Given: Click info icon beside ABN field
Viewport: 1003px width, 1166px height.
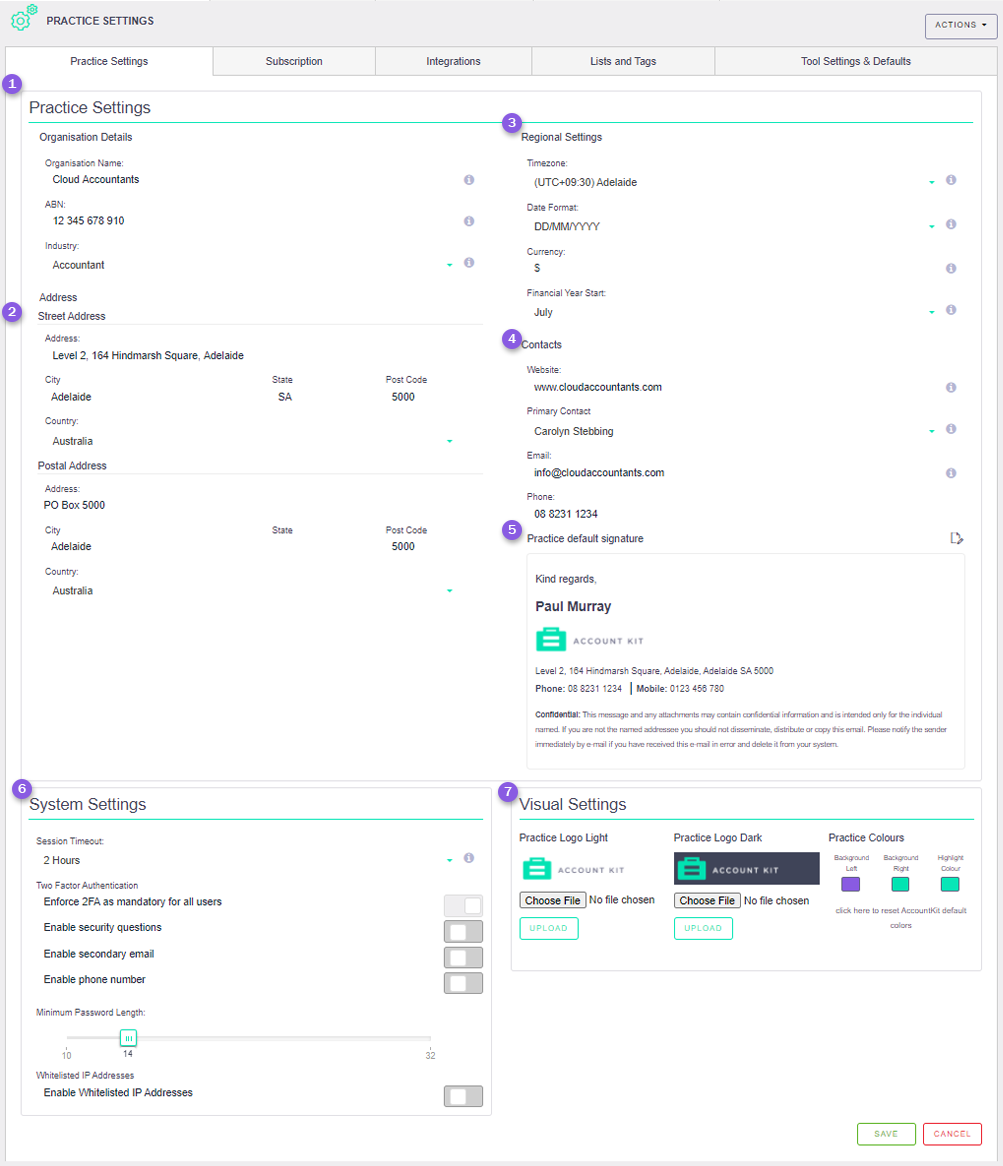Looking at the screenshot, I should (469, 221).
